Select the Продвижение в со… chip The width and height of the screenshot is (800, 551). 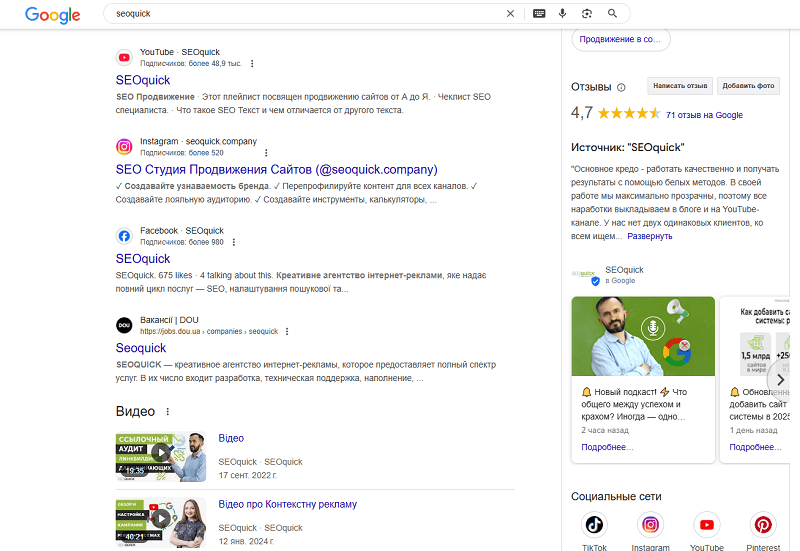click(620, 39)
